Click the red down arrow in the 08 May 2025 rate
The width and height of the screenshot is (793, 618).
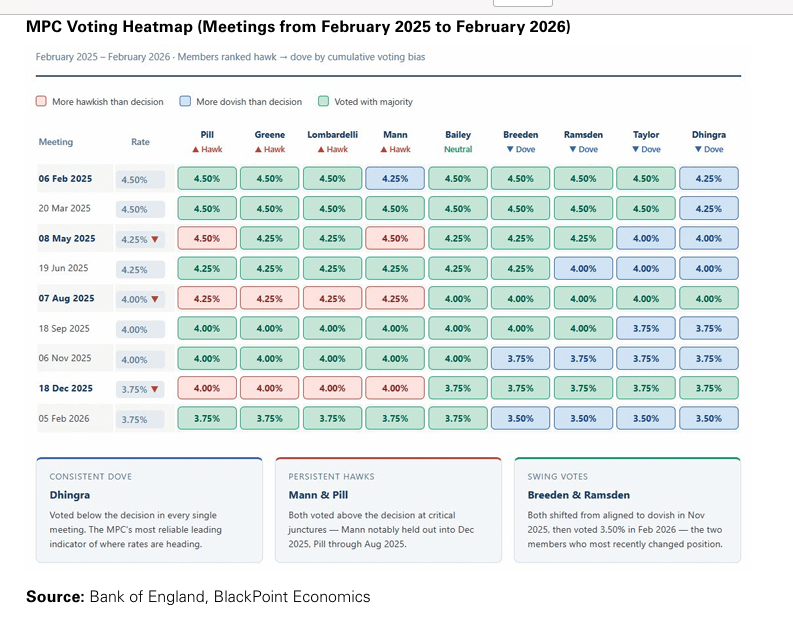[x=154, y=240]
